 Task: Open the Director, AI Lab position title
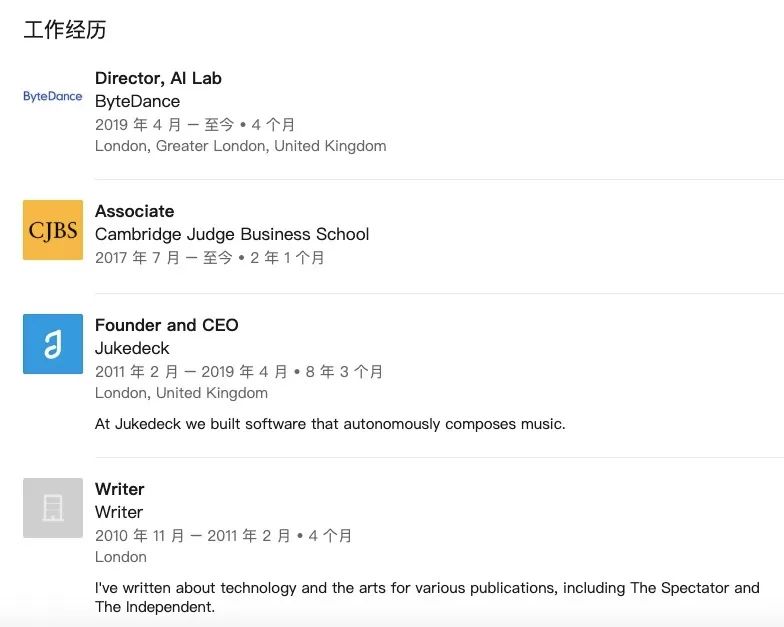pos(158,78)
